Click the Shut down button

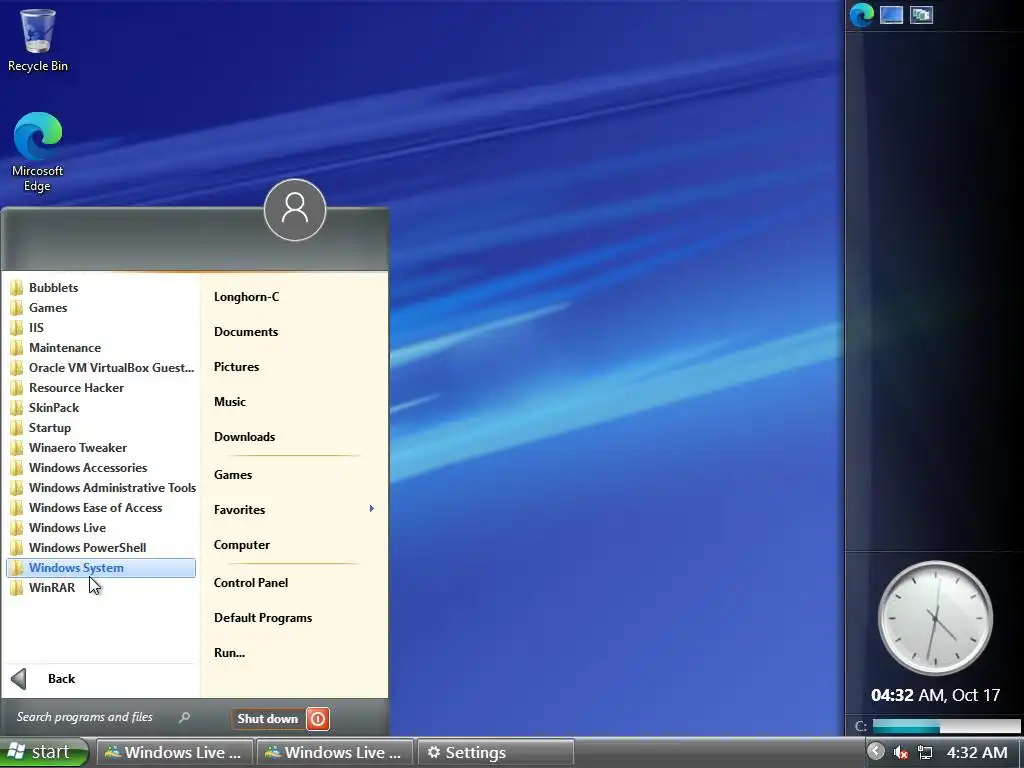(268, 719)
